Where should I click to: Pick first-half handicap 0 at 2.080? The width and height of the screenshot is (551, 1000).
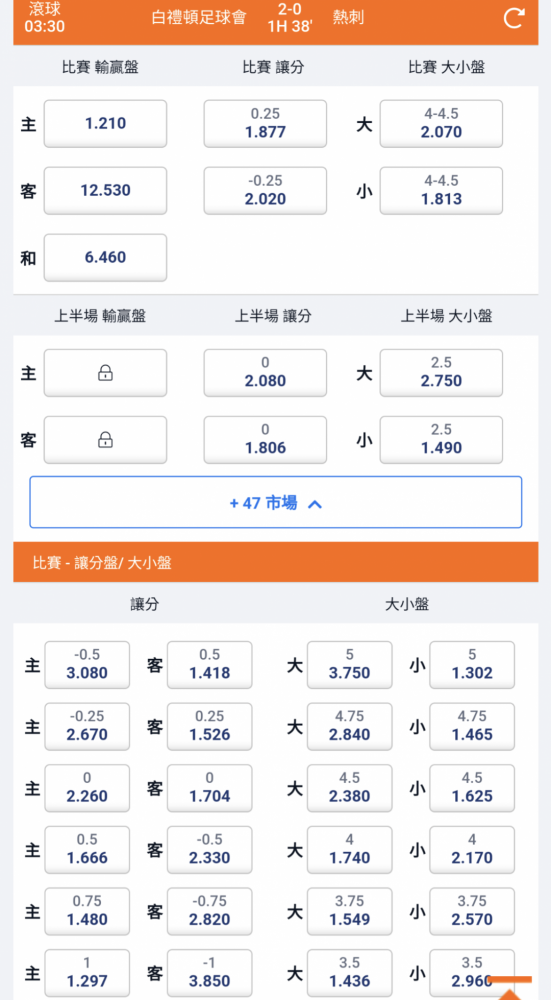[x=265, y=373]
